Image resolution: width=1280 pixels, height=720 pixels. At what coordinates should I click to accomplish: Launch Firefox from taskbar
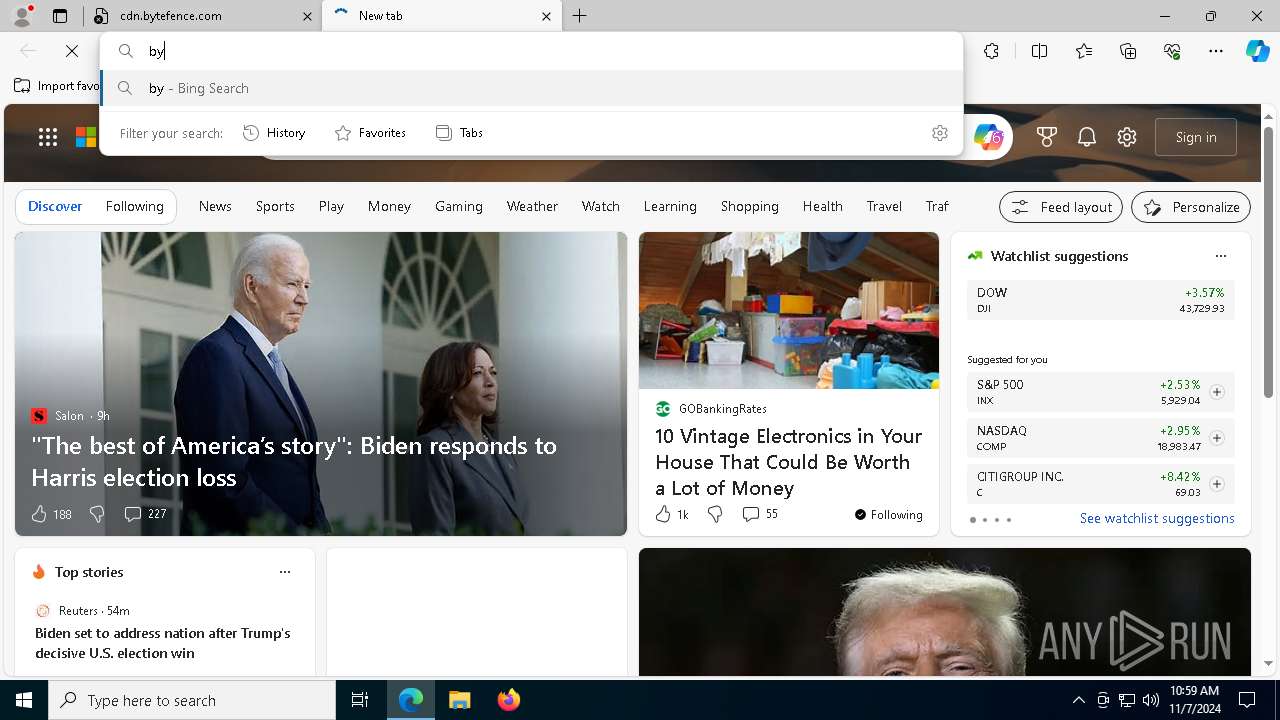pos(508,700)
